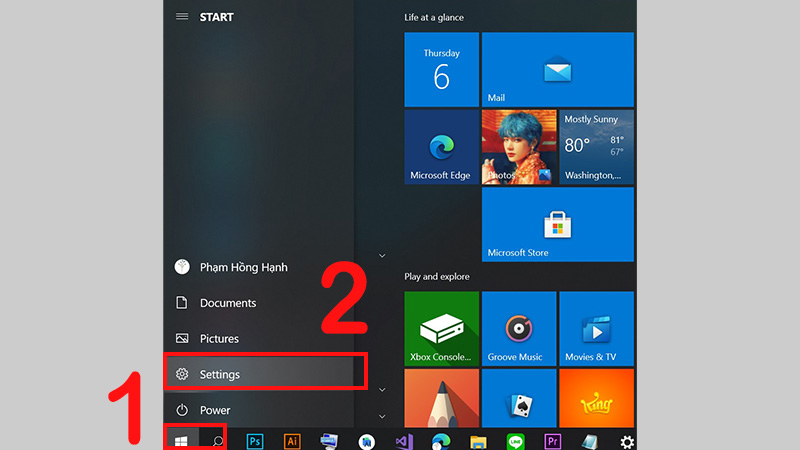The image size is (800, 450).
Task: Click the Power option
Action: point(259,410)
